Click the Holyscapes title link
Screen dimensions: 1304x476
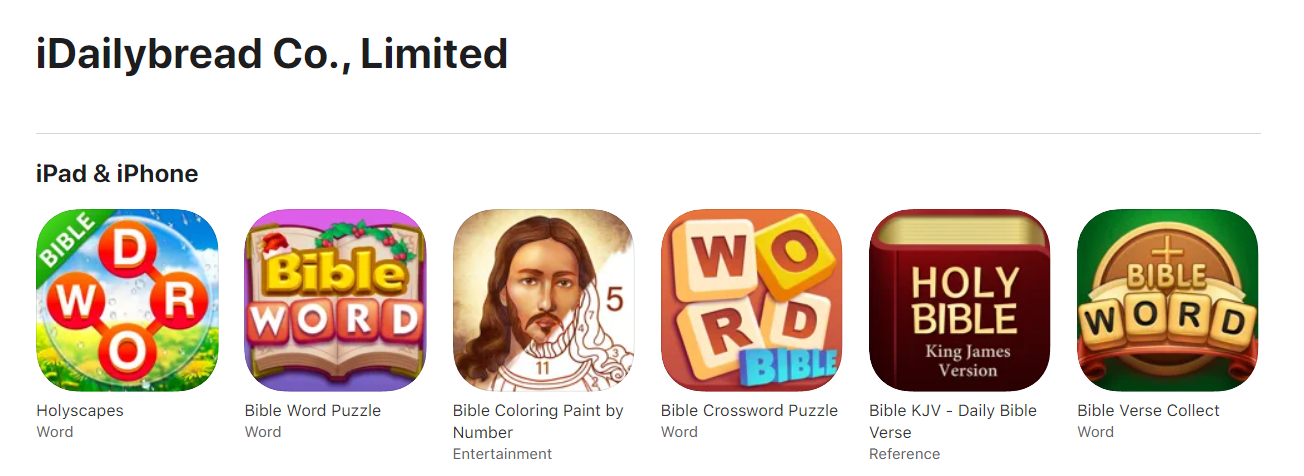[x=80, y=411]
